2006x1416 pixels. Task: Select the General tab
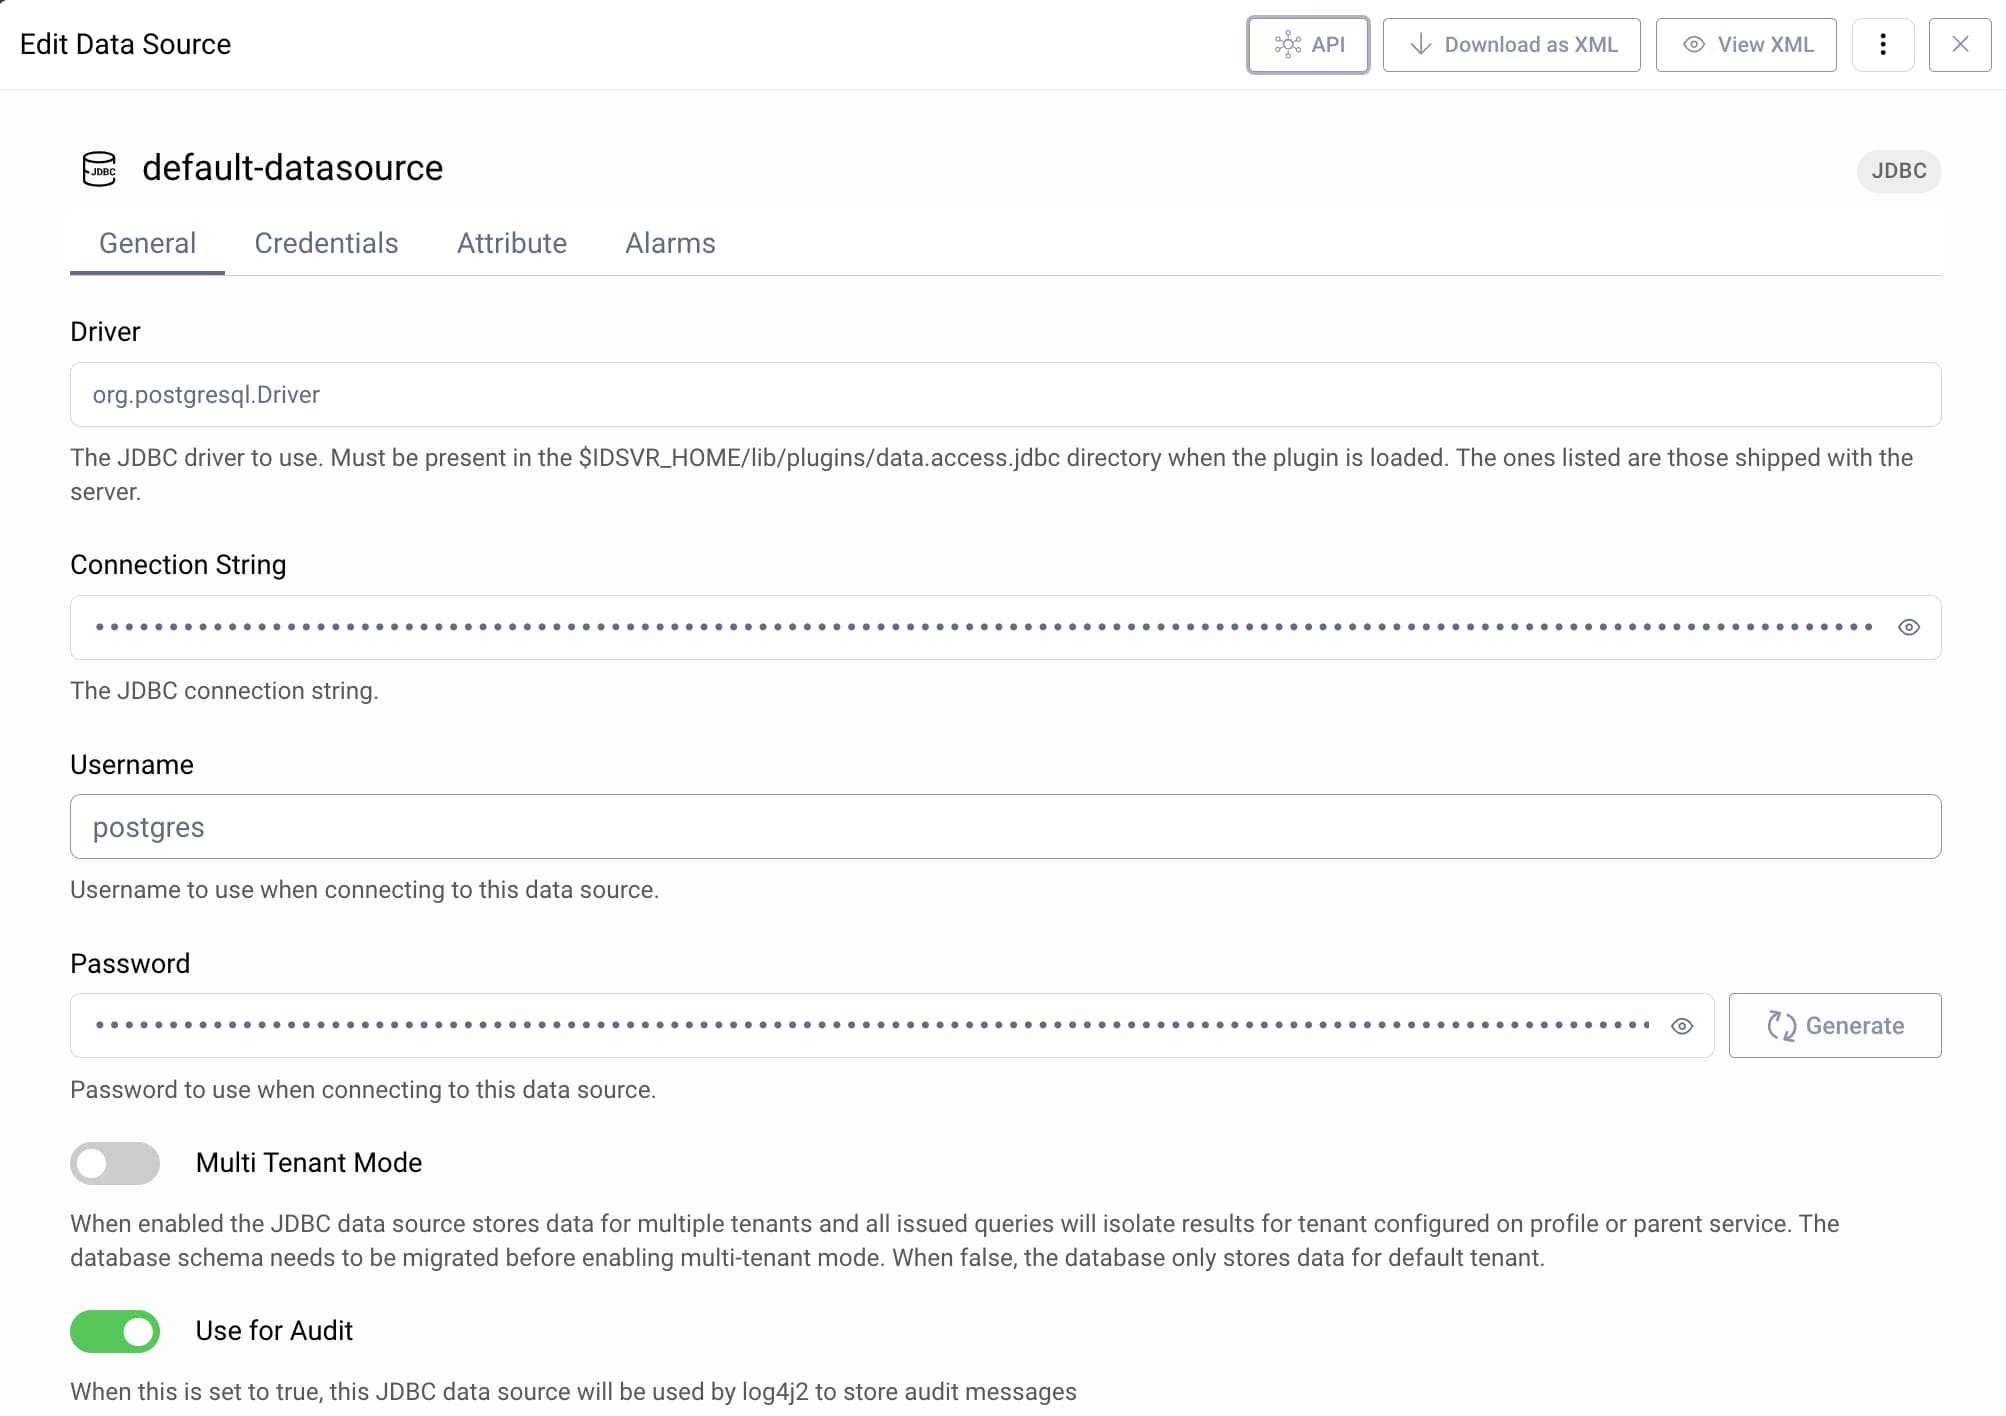click(x=147, y=244)
